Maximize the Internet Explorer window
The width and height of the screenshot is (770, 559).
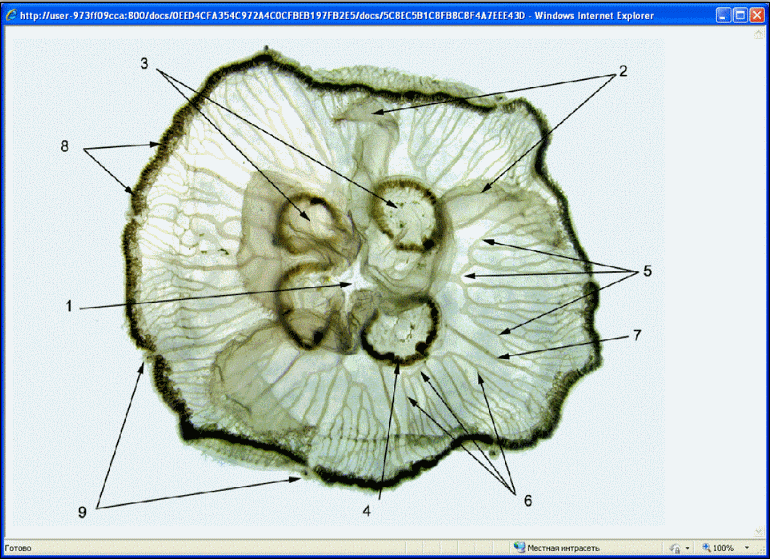coord(739,15)
